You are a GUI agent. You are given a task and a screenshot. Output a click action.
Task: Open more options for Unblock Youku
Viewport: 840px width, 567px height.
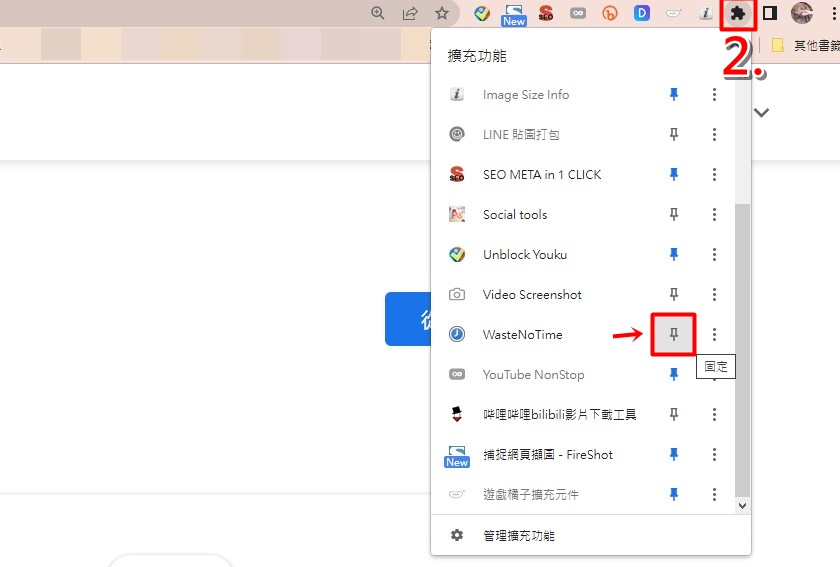pyautogui.click(x=714, y=254)
